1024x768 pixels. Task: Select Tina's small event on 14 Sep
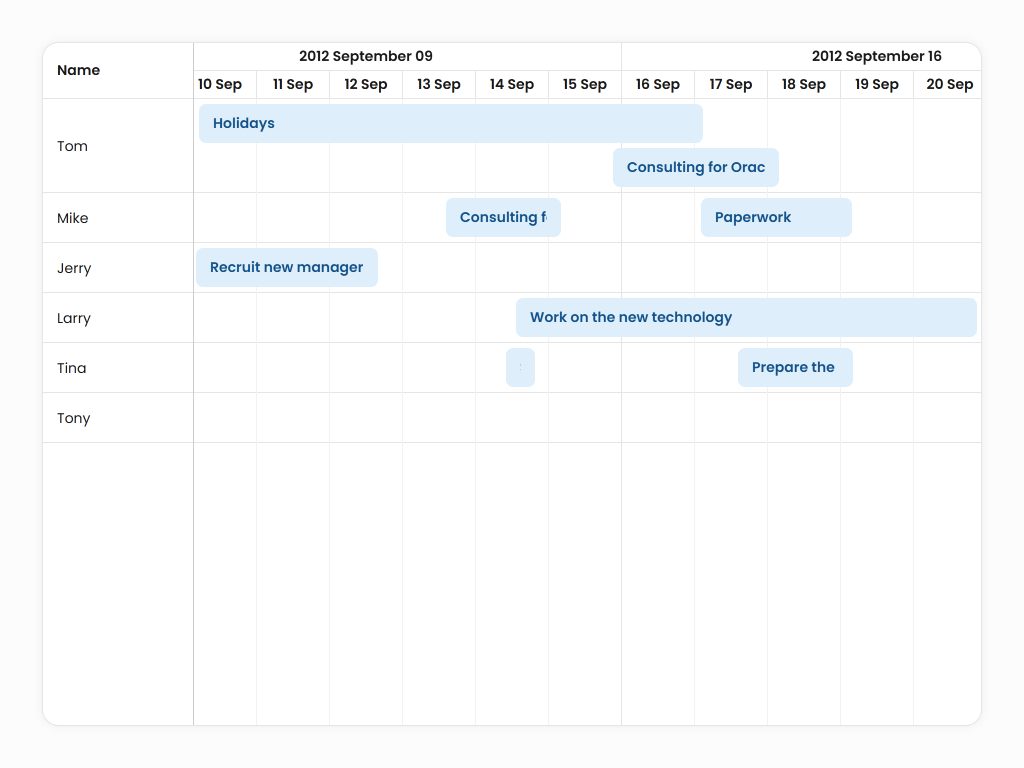click(x=520, y=368)
